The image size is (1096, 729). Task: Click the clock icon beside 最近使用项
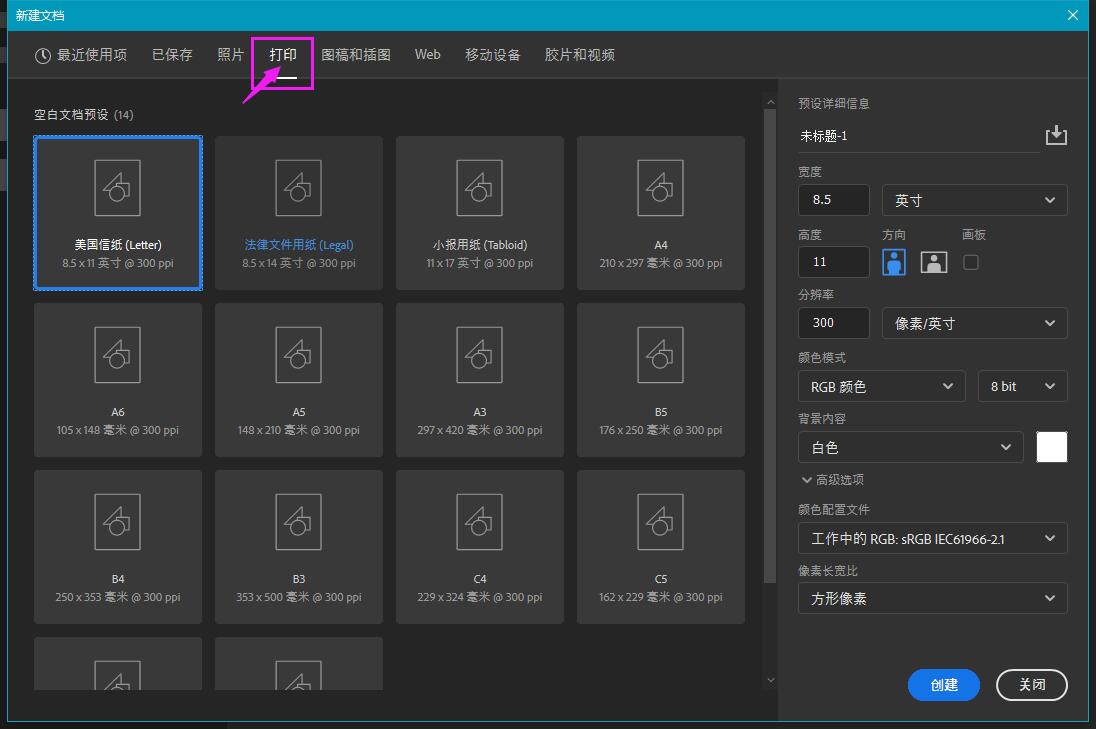pyautogui.click(x=43, y=55)
